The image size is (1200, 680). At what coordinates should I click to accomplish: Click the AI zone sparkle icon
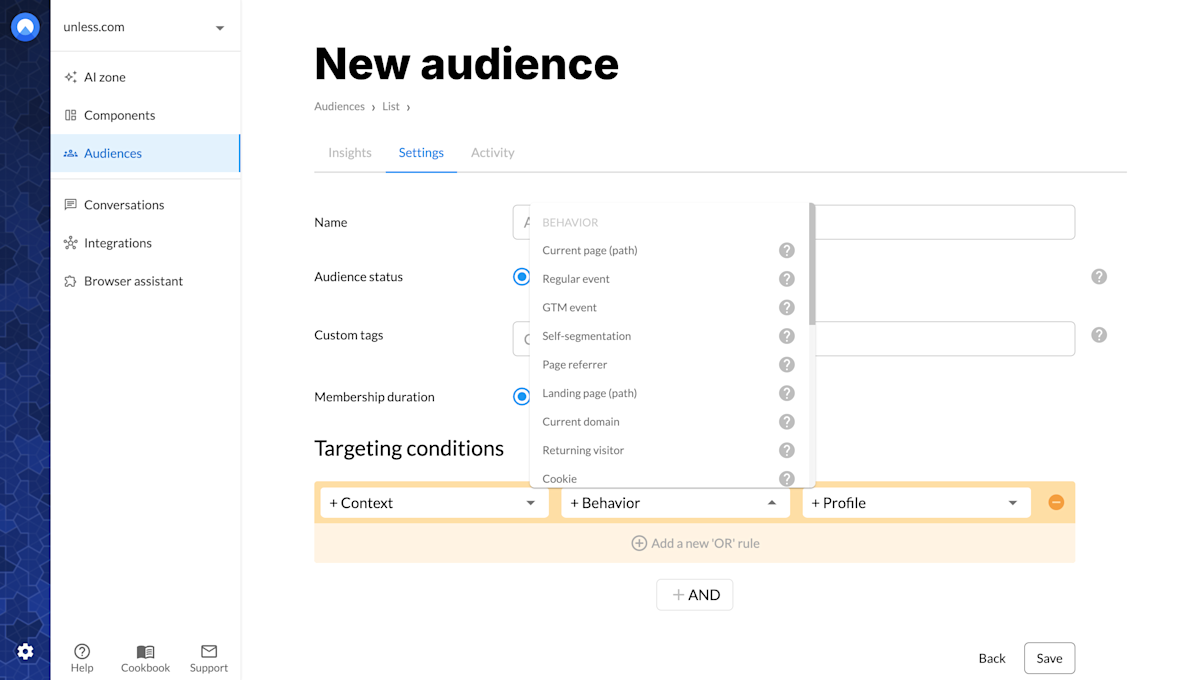click(70, 77)
